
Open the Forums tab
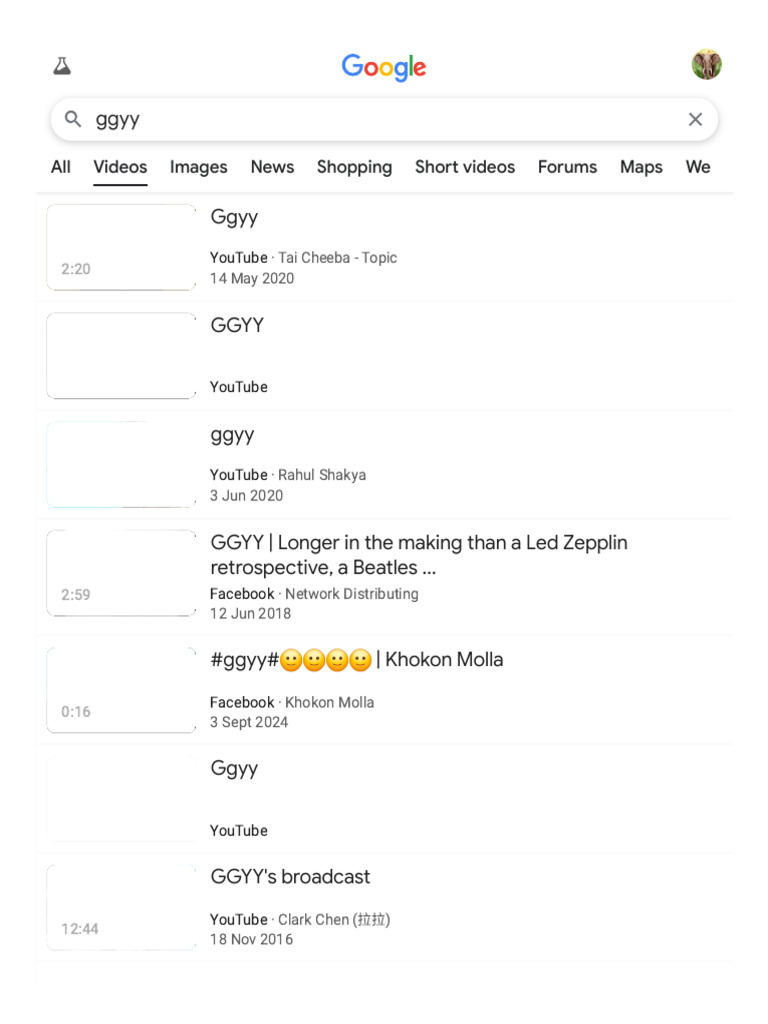[x=567, y=167]
